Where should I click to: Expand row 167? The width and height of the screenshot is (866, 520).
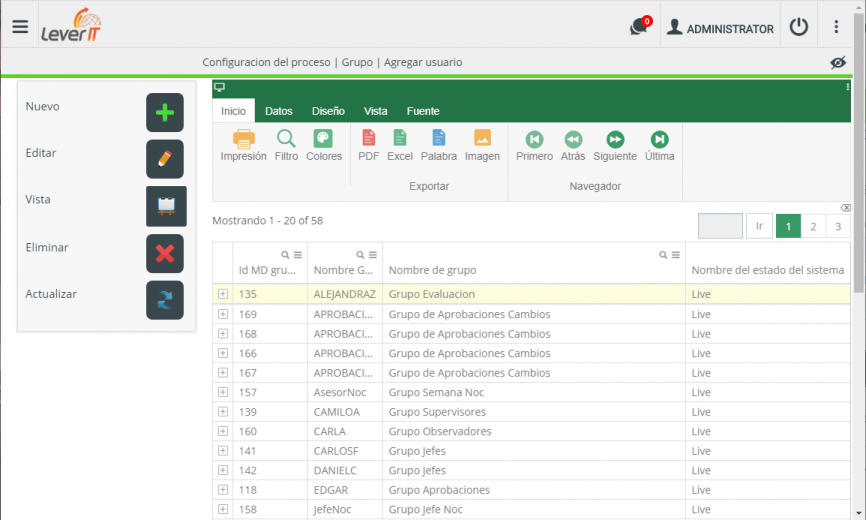[x=223, y=373]
